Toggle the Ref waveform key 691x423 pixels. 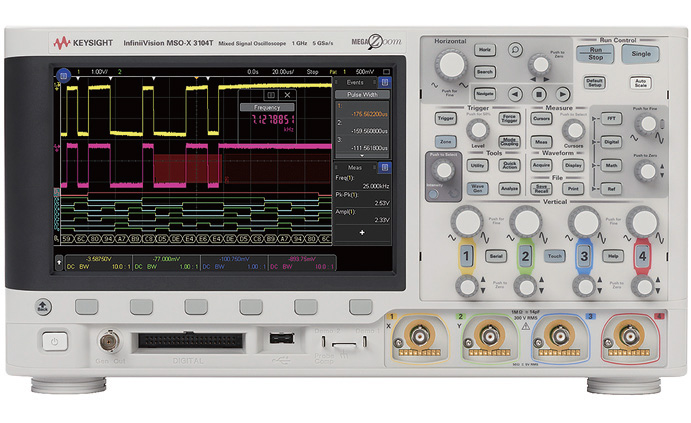[612, 189]
